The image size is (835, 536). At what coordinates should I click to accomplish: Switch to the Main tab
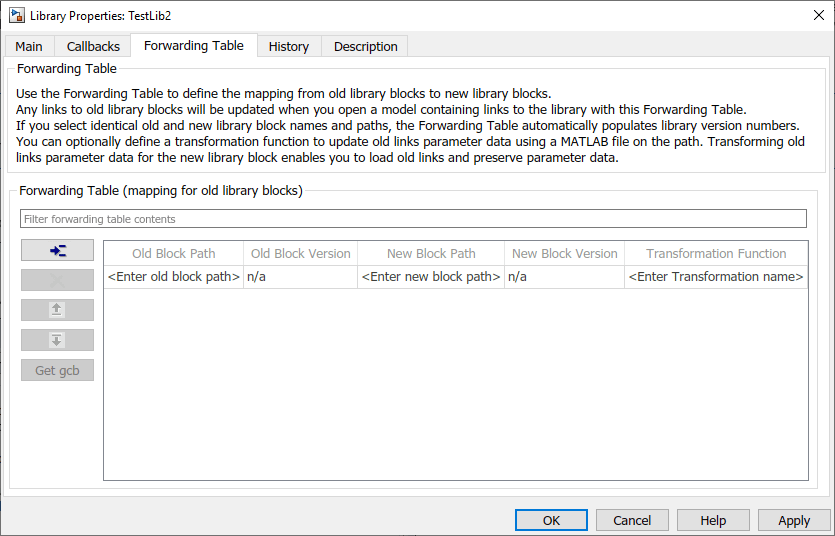point(29,46)
